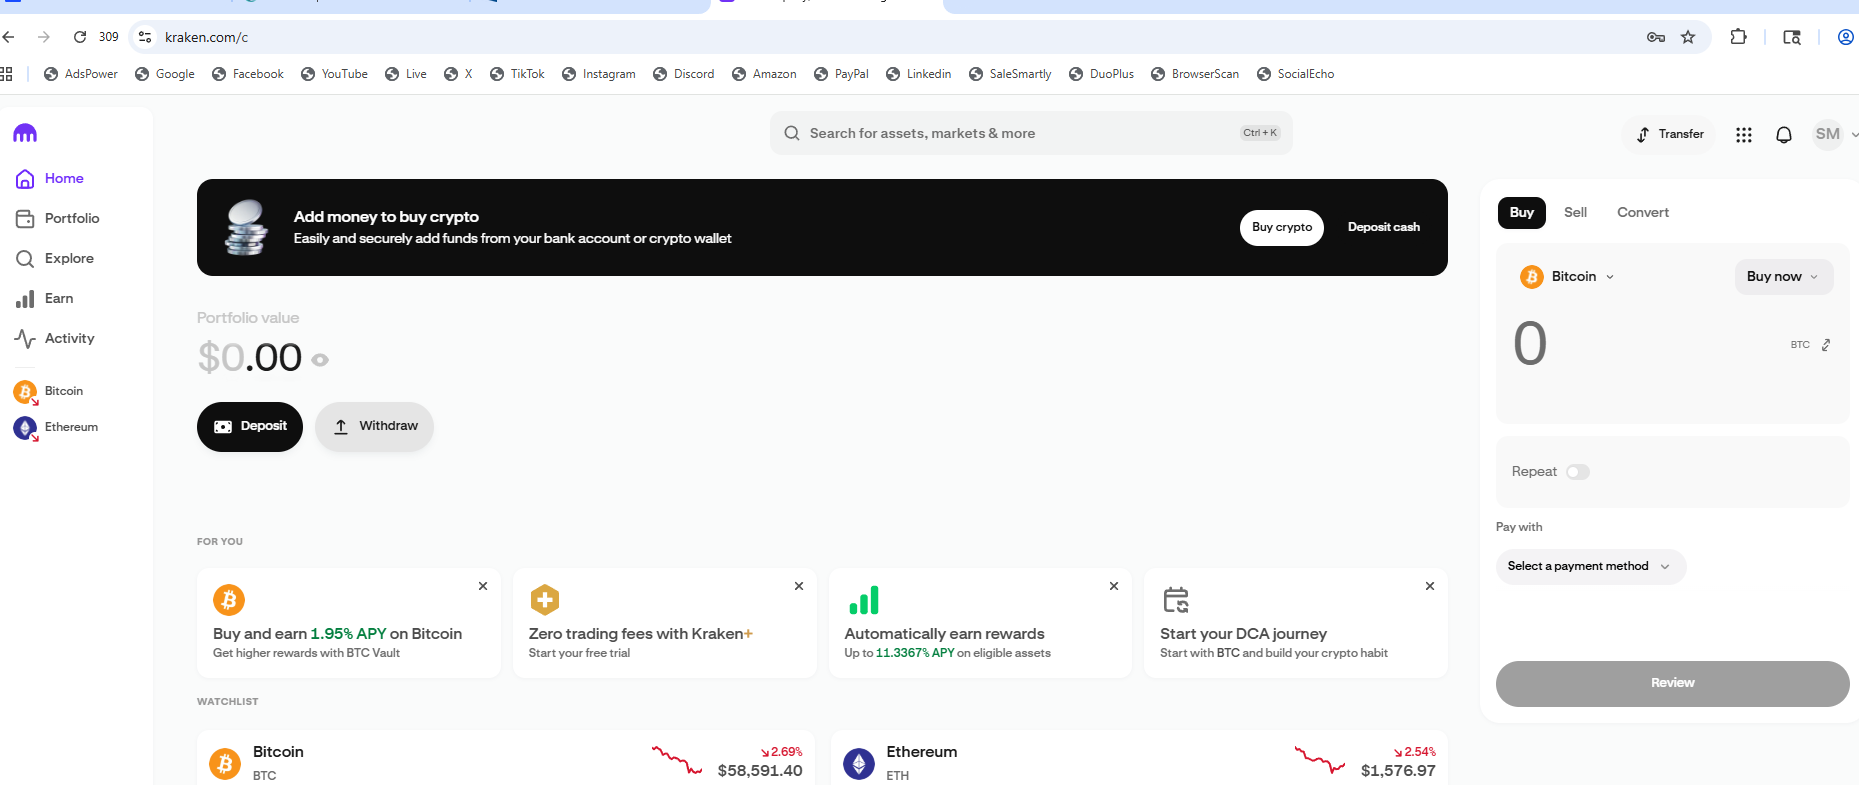The width and height of the screenshot is (1859, 785).
Task: Hide portfolio value with the eye icon
Action: (320, 360)
